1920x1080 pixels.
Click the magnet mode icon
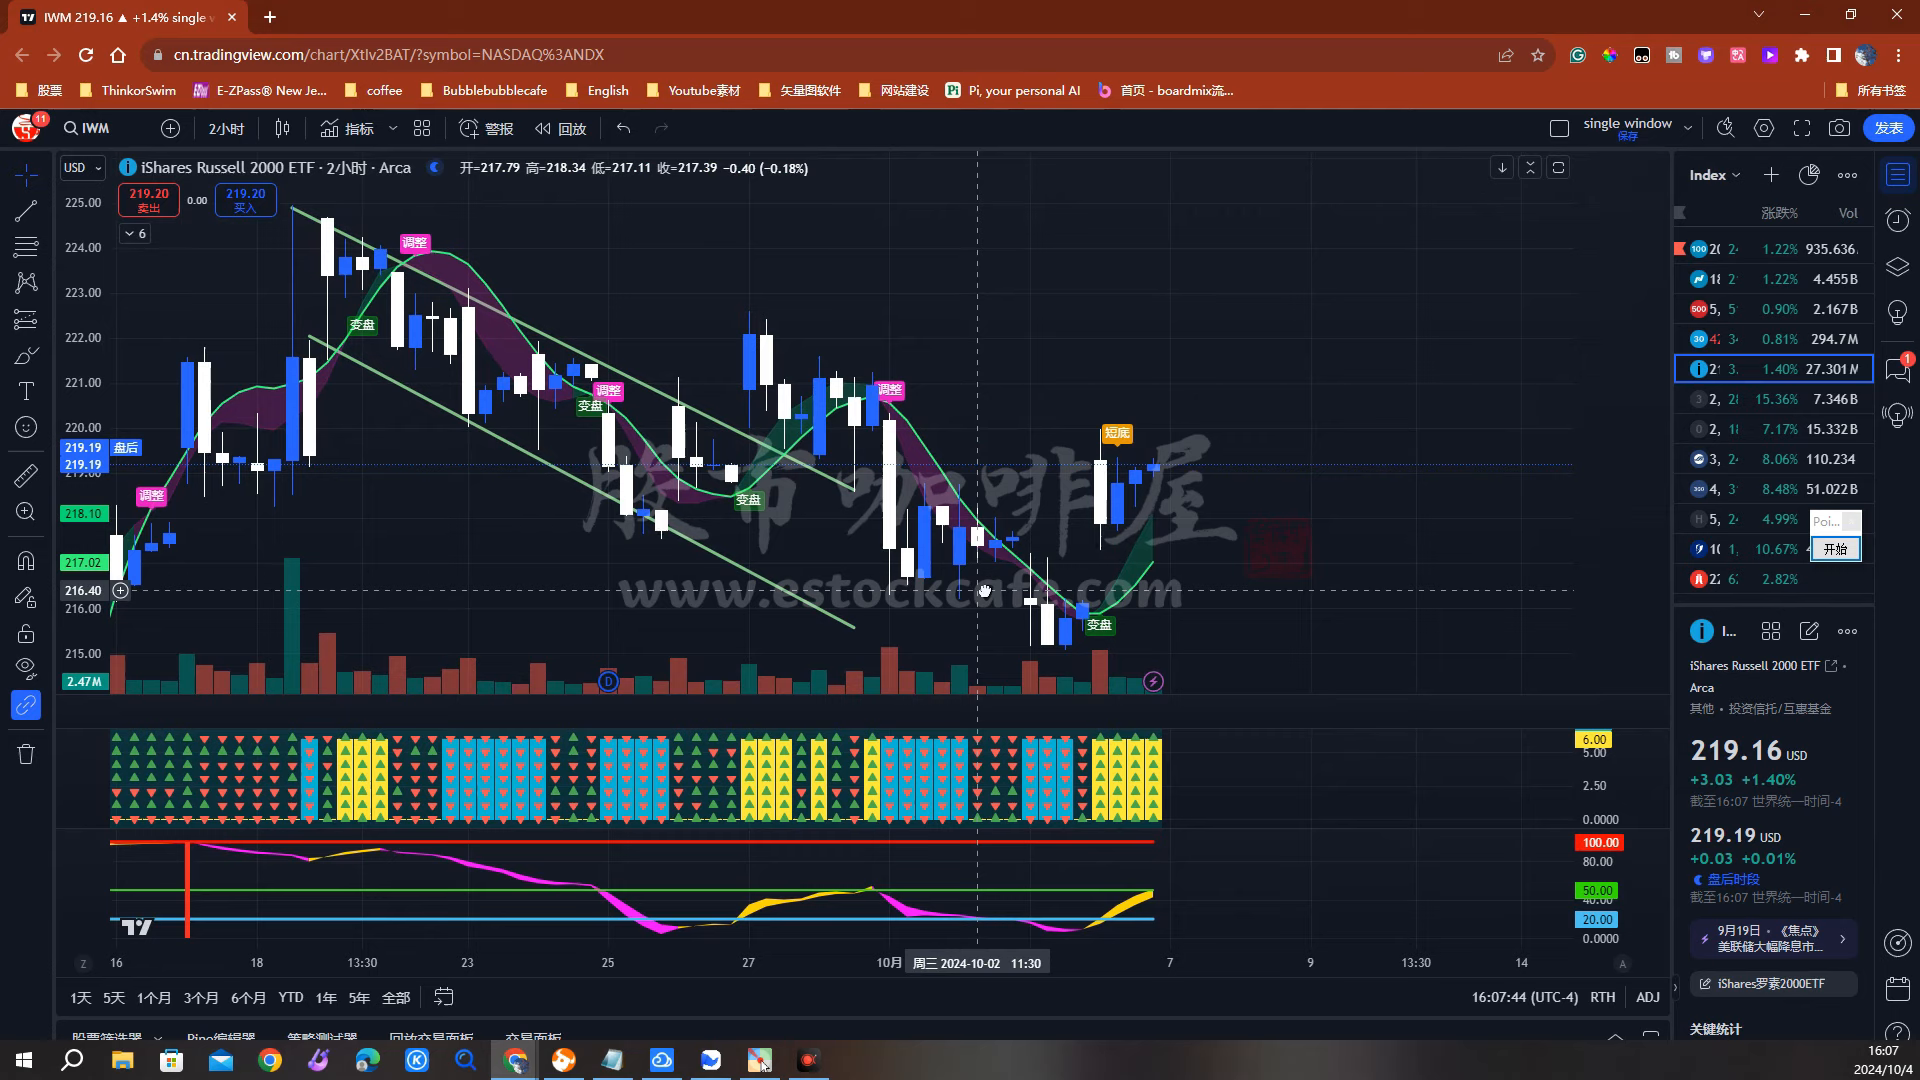pyautogui.click(x=26, y=561)
